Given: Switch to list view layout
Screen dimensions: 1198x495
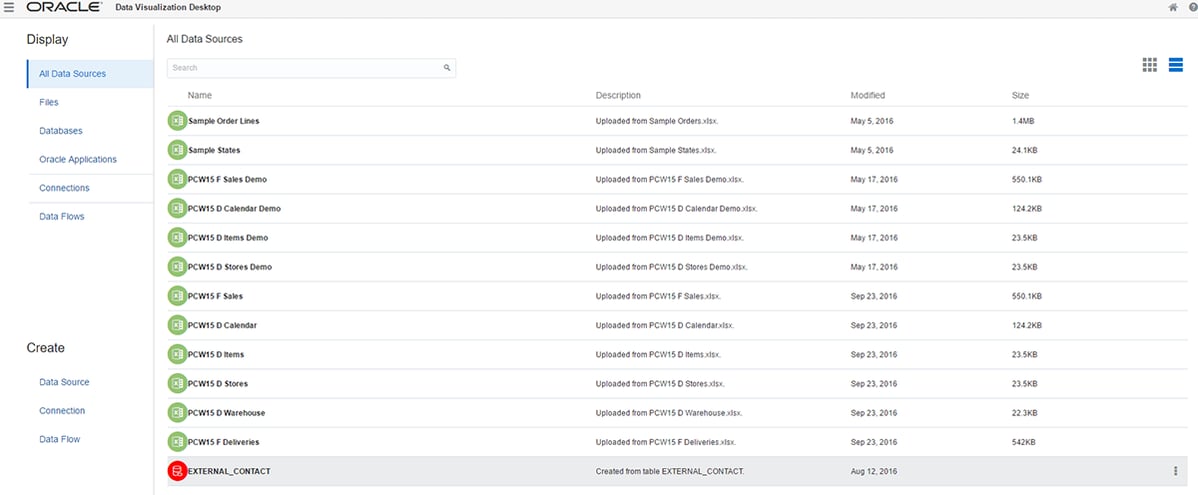Looking at the screenshot, I should [1176, 65].
